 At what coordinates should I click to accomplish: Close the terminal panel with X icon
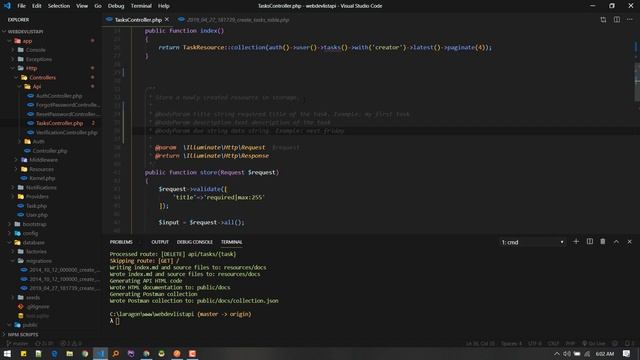[x=629, y=242]
